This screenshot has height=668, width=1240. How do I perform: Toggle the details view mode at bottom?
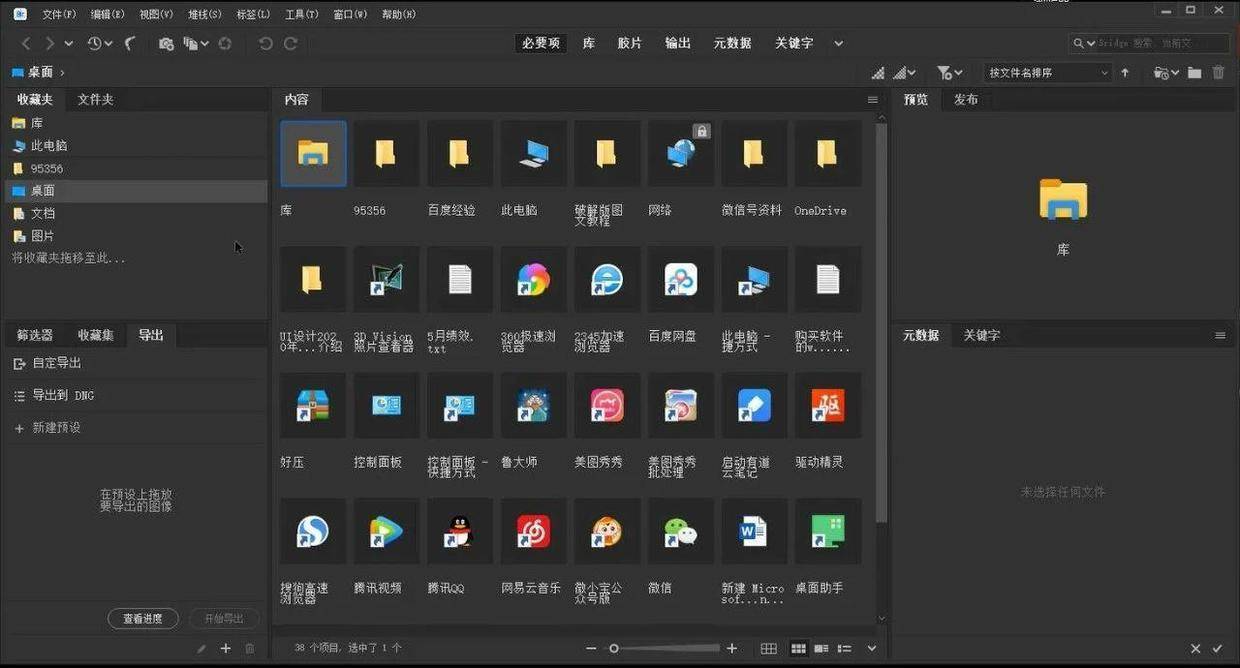click(x=821, y=648)
